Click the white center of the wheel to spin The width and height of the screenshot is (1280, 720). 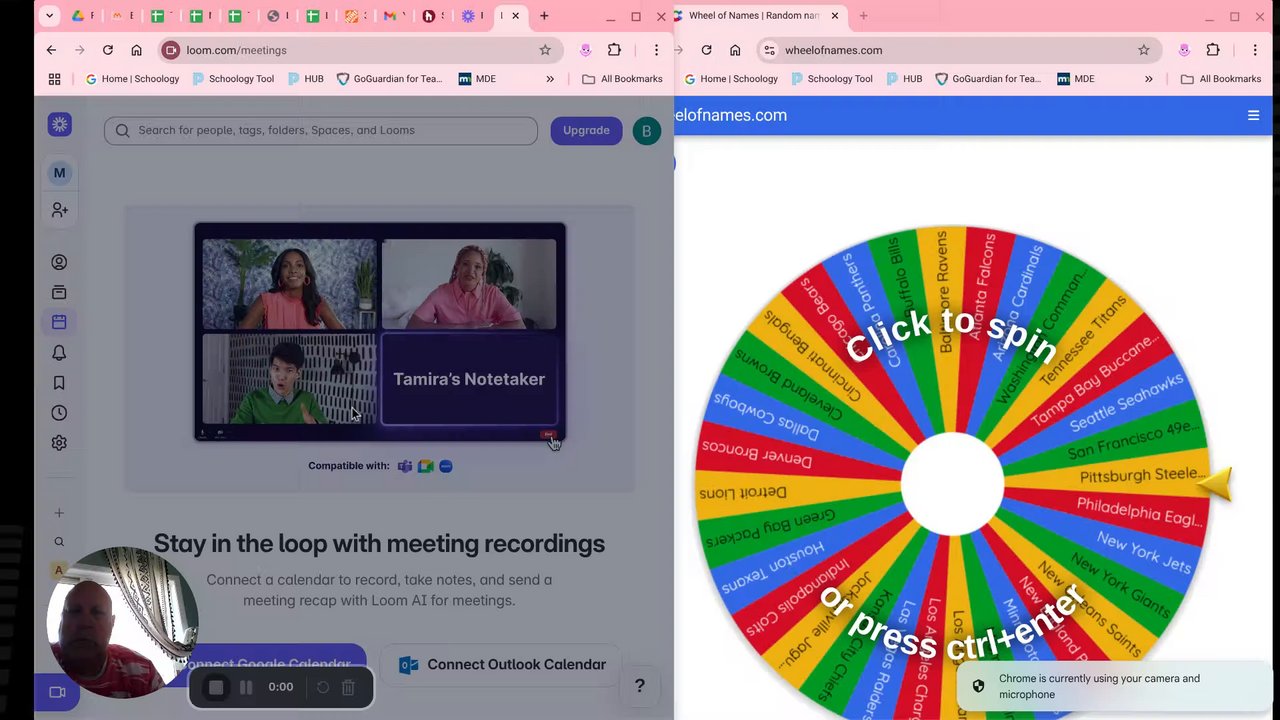coord(952,484)
